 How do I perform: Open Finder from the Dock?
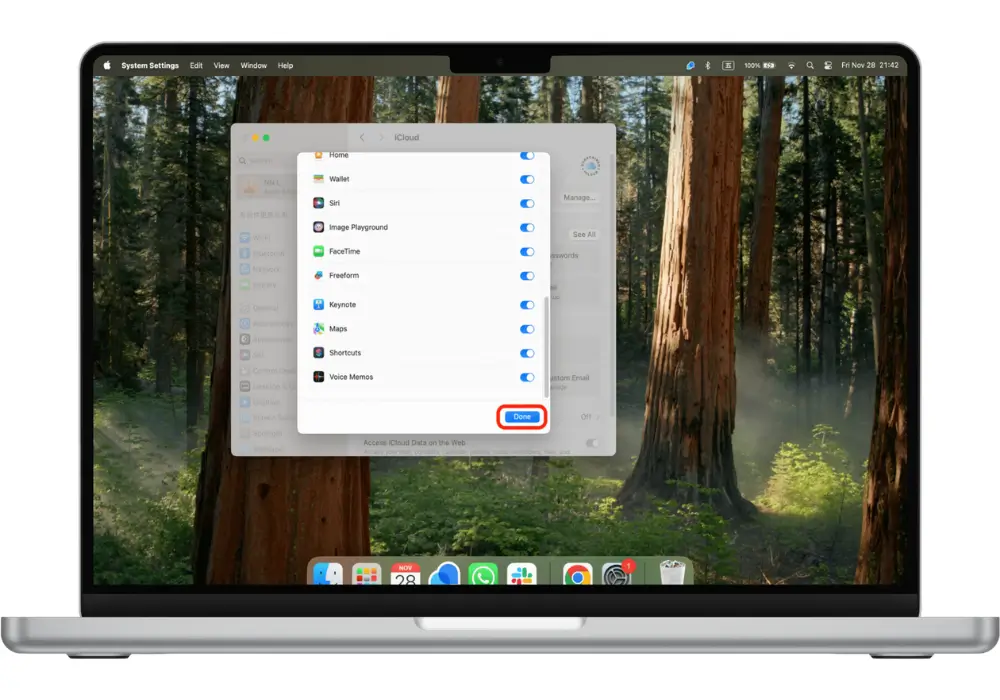pos(328,576)
